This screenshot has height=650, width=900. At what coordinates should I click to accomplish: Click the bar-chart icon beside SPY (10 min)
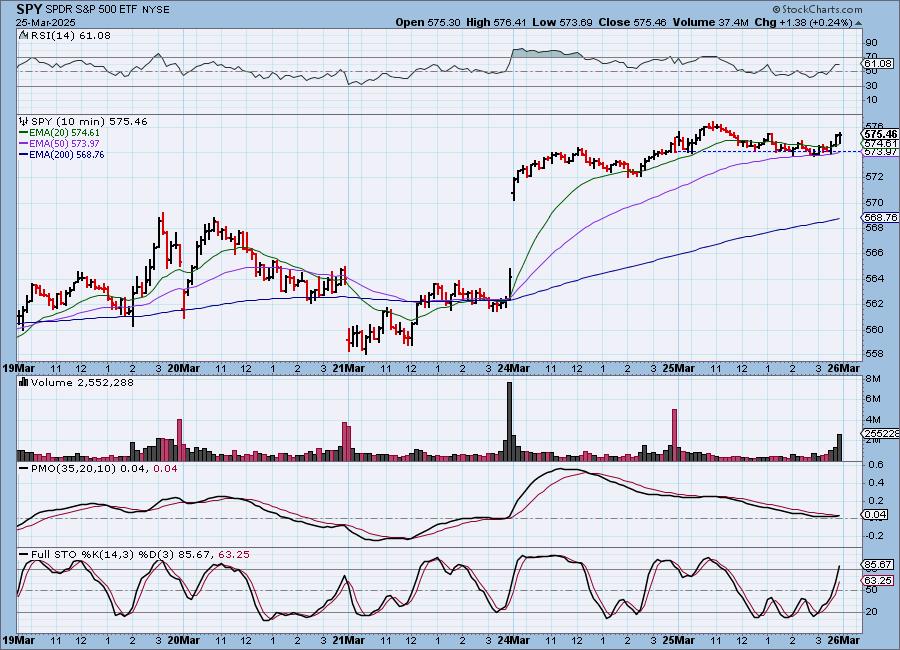(x=24, y=121)
